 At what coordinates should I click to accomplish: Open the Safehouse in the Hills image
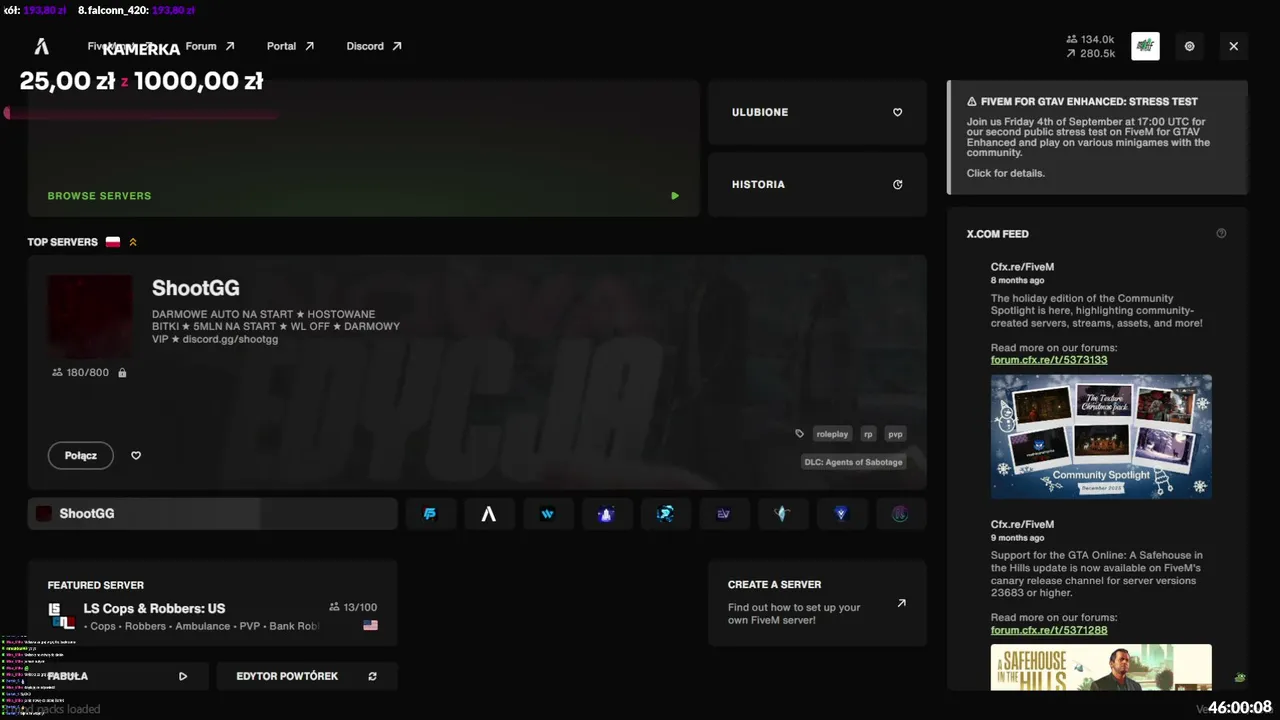[1101, 668]
